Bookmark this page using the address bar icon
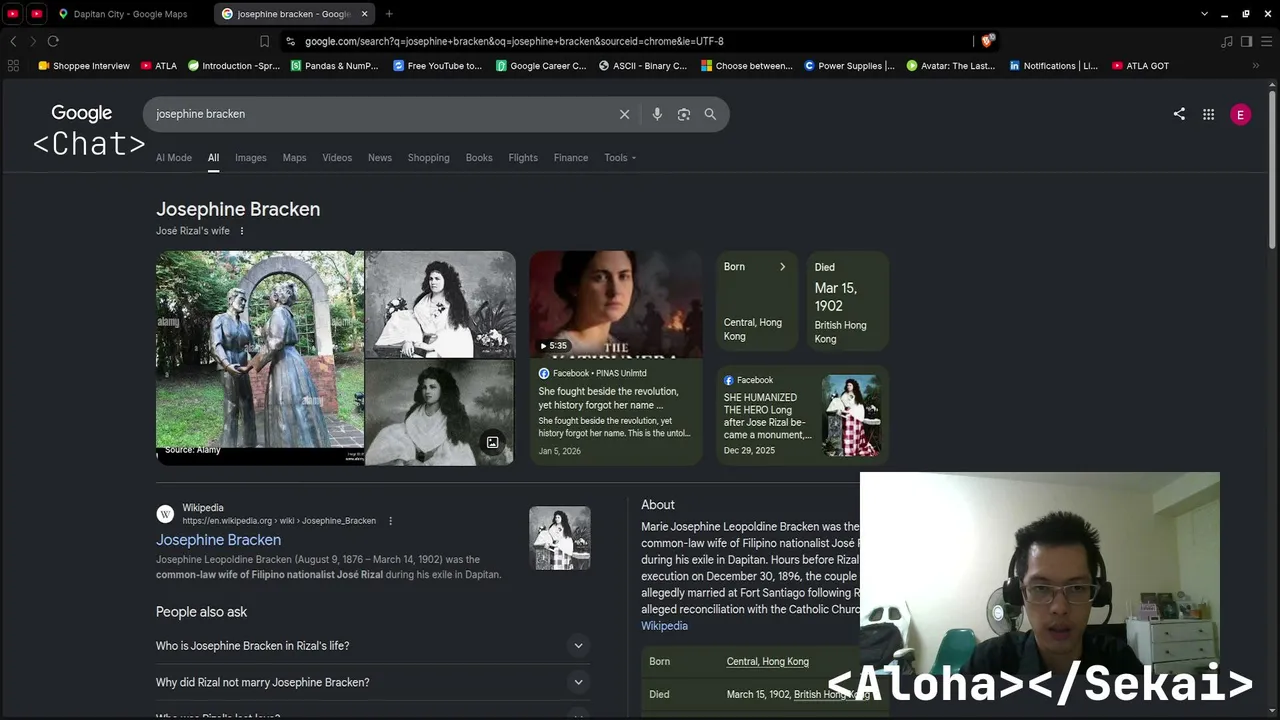 coord(264,41)
